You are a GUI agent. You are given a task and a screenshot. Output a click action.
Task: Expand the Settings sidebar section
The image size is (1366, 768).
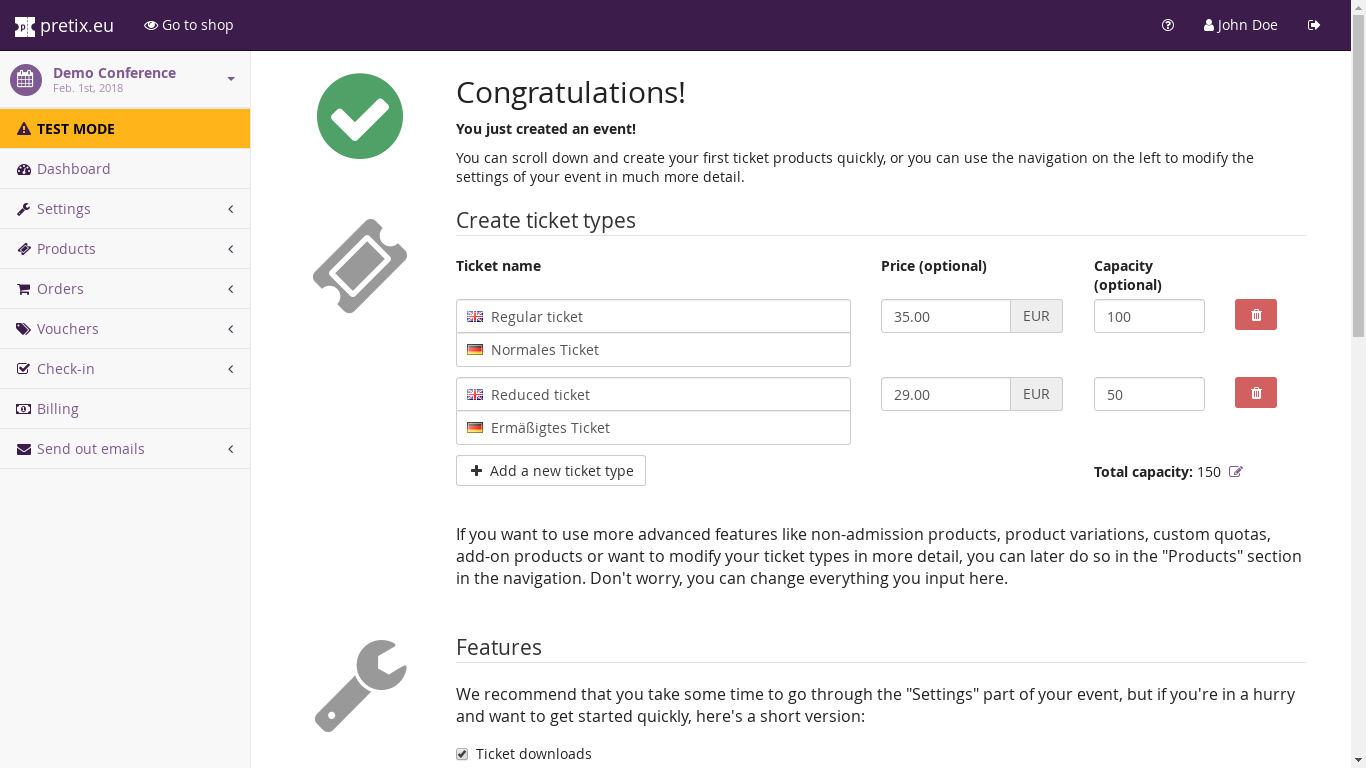(x=125, y=209)
